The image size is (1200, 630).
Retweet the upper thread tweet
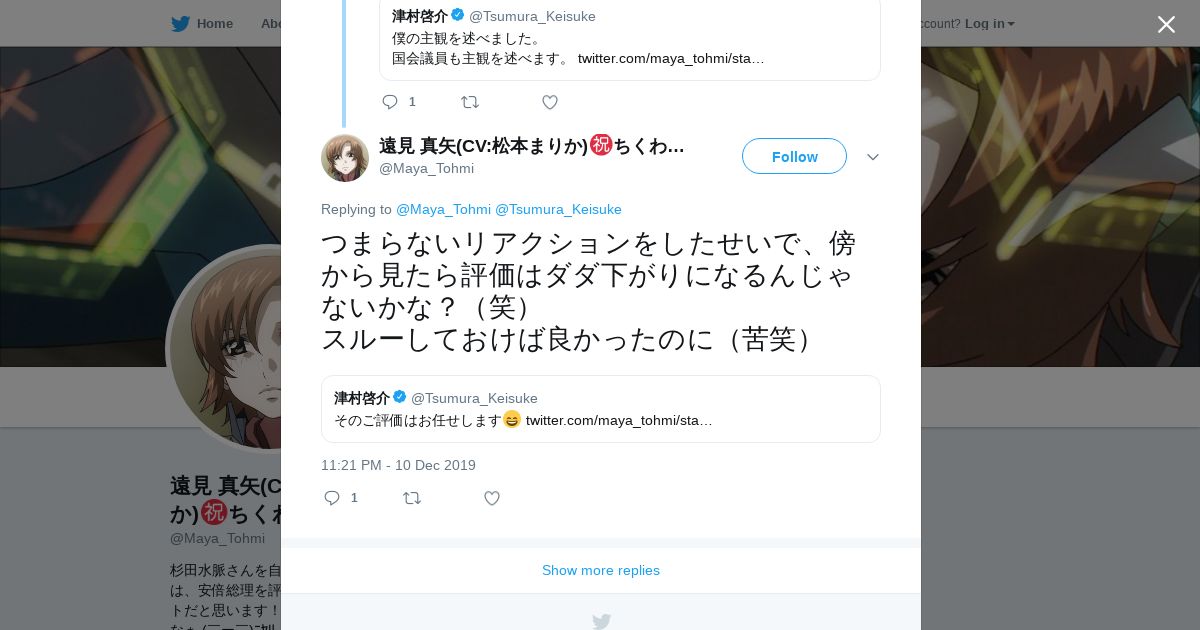pyautogui.click(x=470, y=102)
